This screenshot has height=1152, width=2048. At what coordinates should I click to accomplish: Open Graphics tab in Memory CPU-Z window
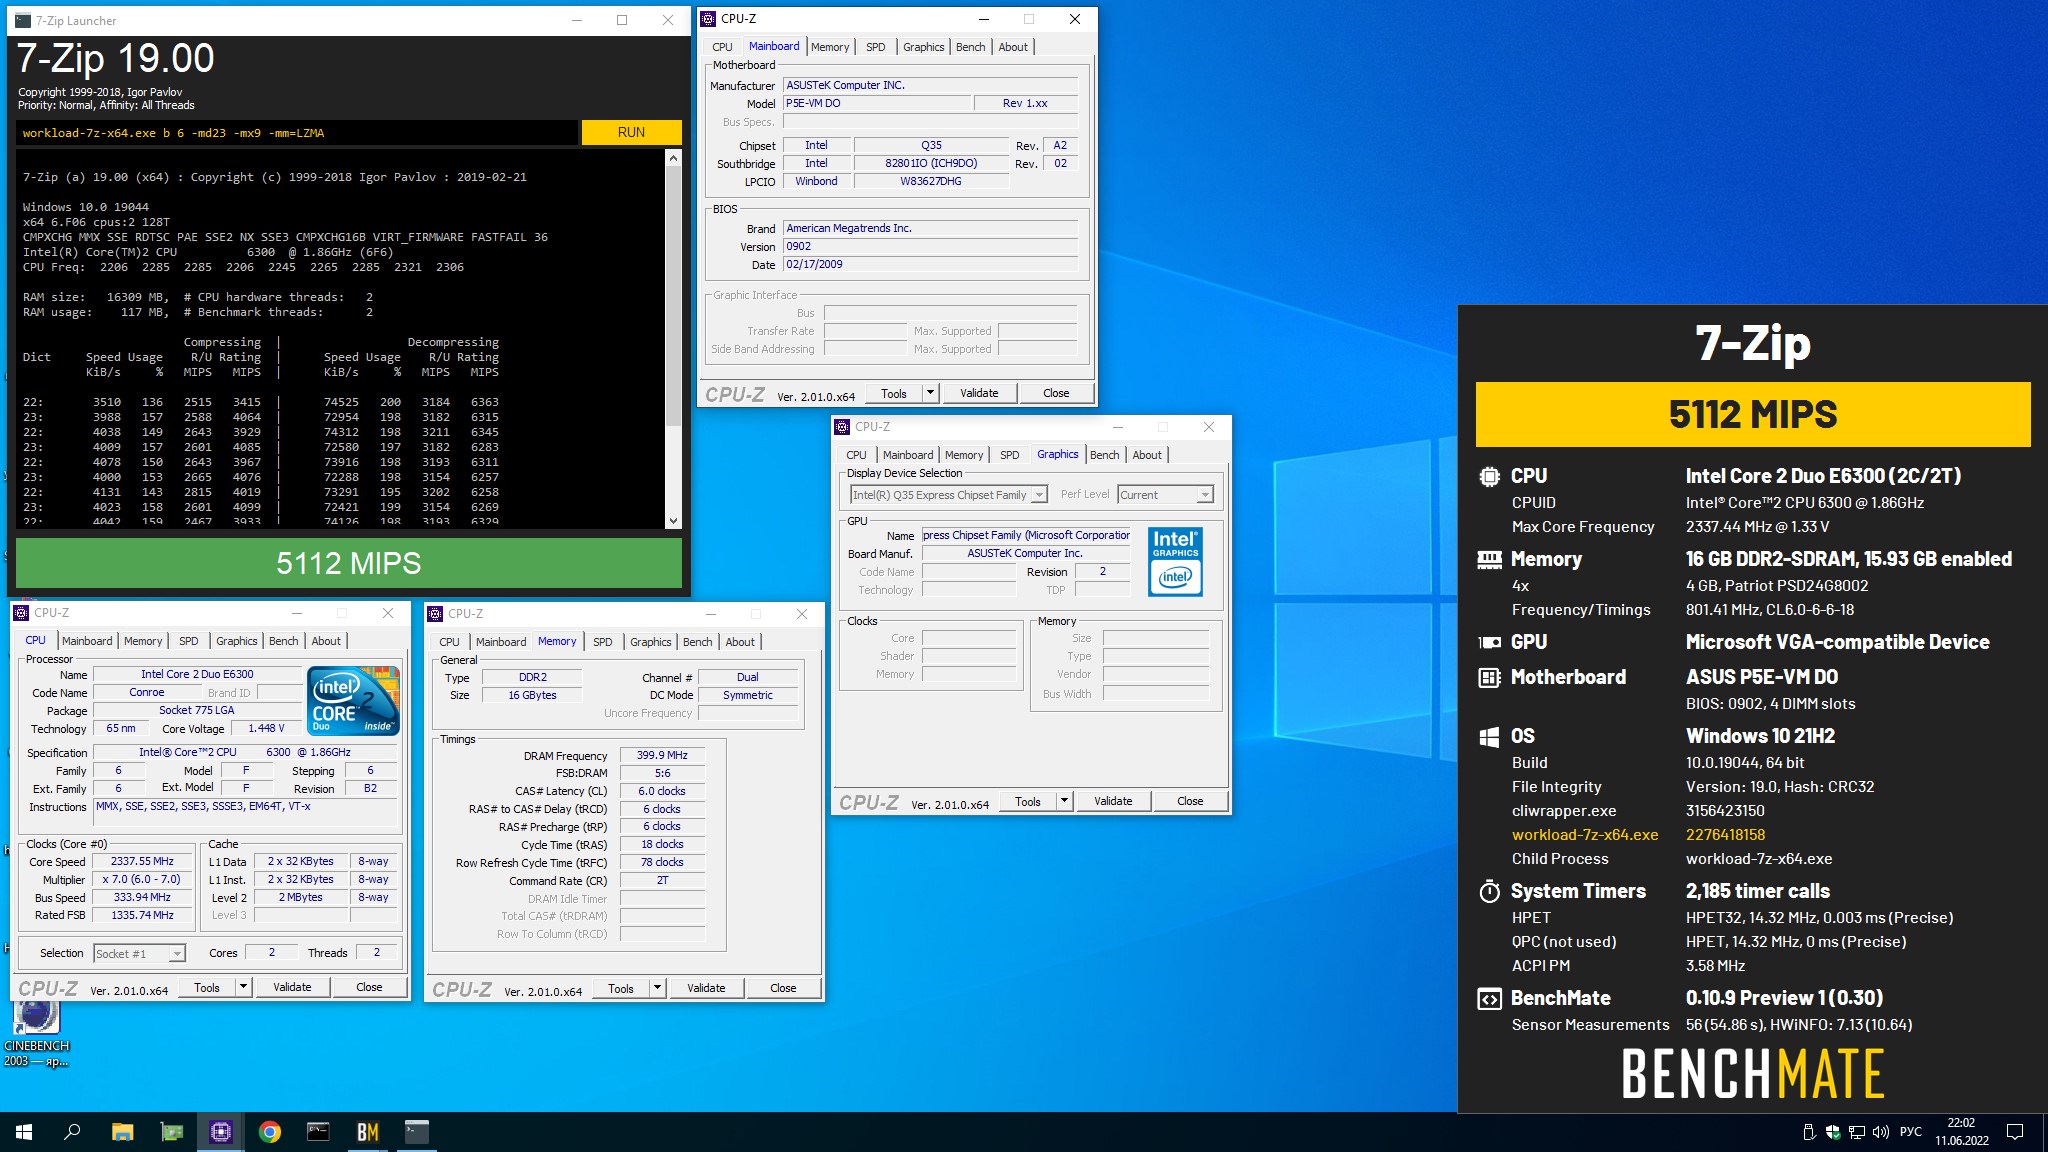click(x=650, y=642)
